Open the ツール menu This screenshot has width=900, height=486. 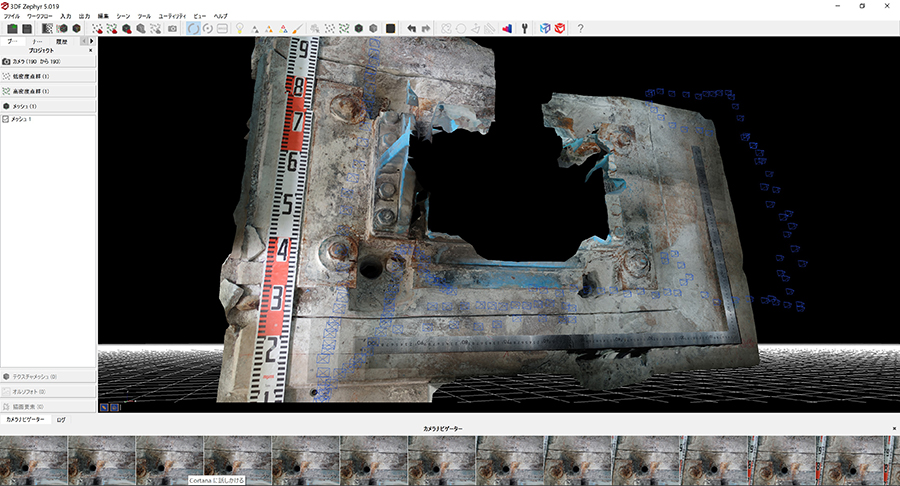pos(144,16)
